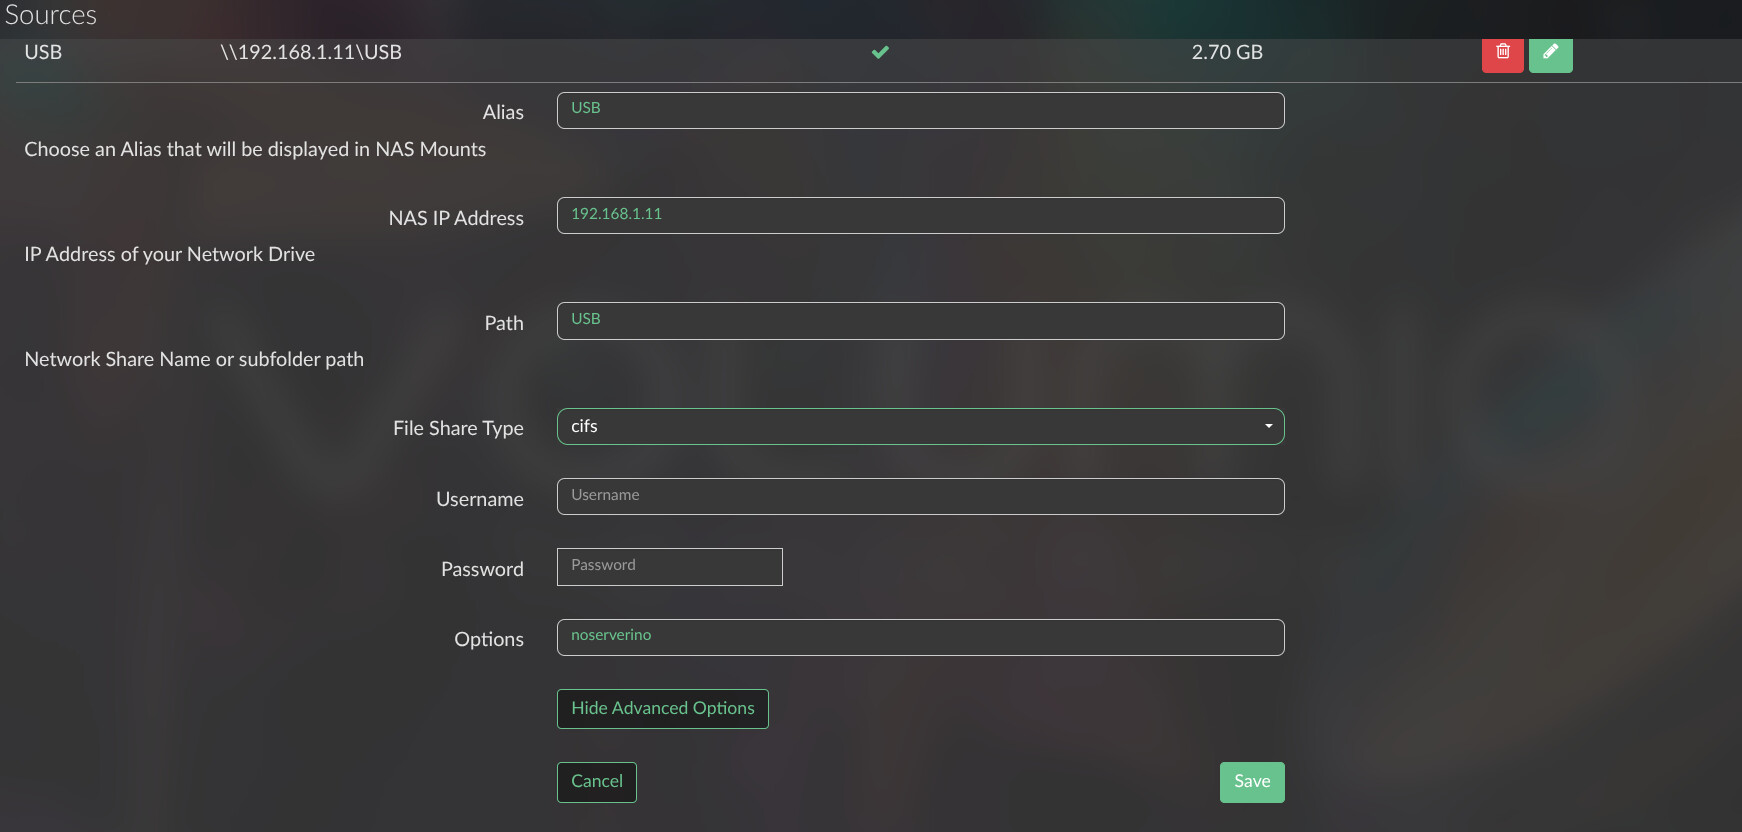Select the \\192.168.1.11\USB share path text
The width and height of the screenshot is (1742, 832).
point(311,53)
